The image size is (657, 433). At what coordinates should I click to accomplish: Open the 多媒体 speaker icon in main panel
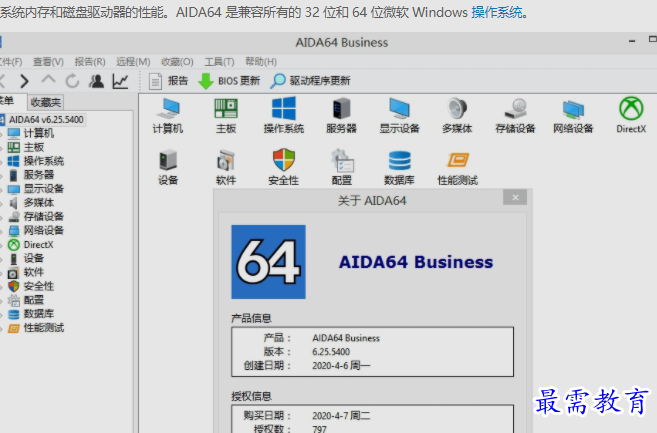457,115
